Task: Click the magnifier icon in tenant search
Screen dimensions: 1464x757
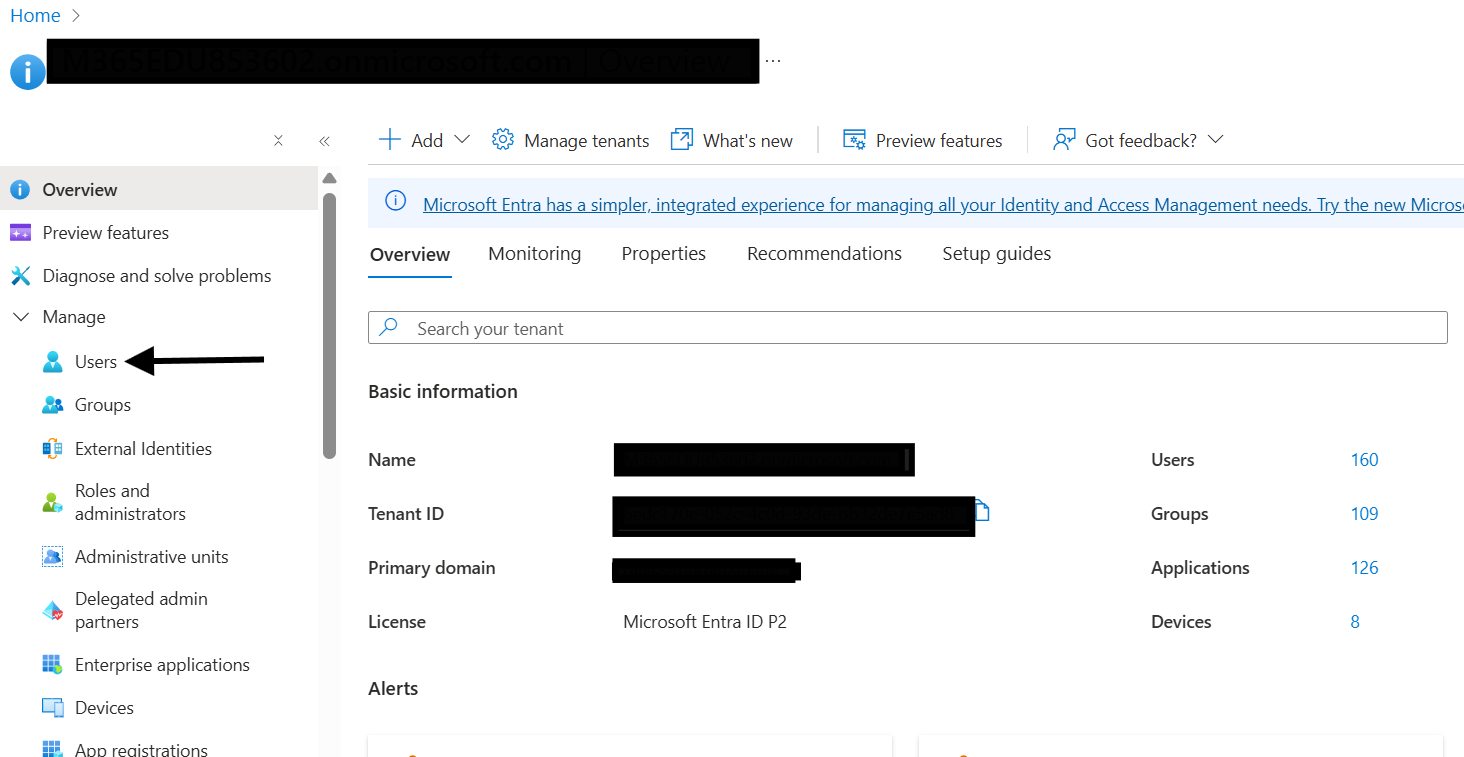Action: 389,327
